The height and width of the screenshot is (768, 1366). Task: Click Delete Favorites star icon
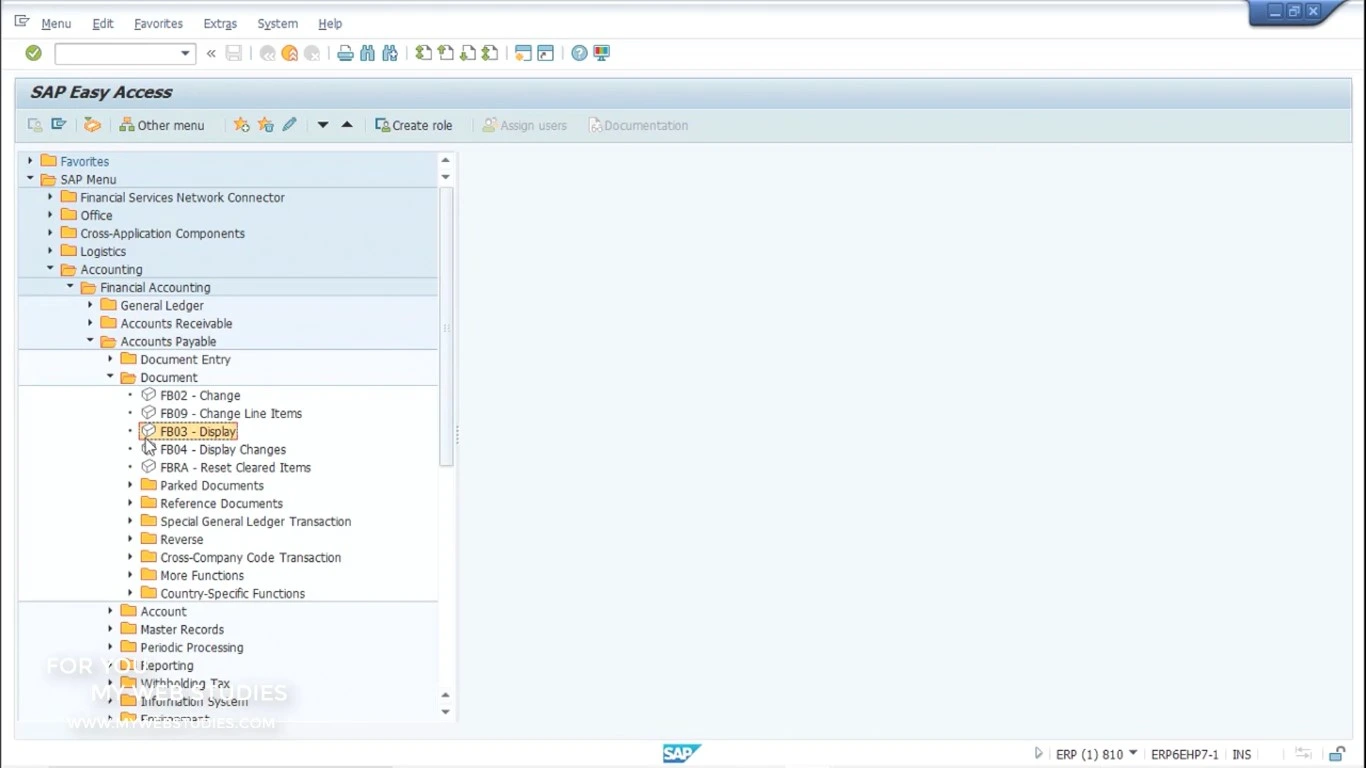coord(265,125)
